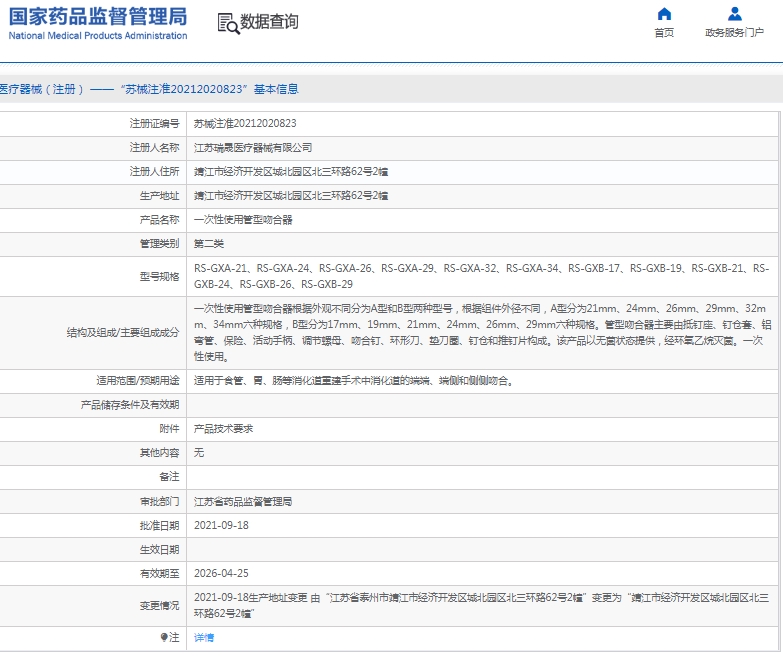Click the 变更情况 label
Image resolution: width=783 pixels, height=656 pixels.
[159, 605]
